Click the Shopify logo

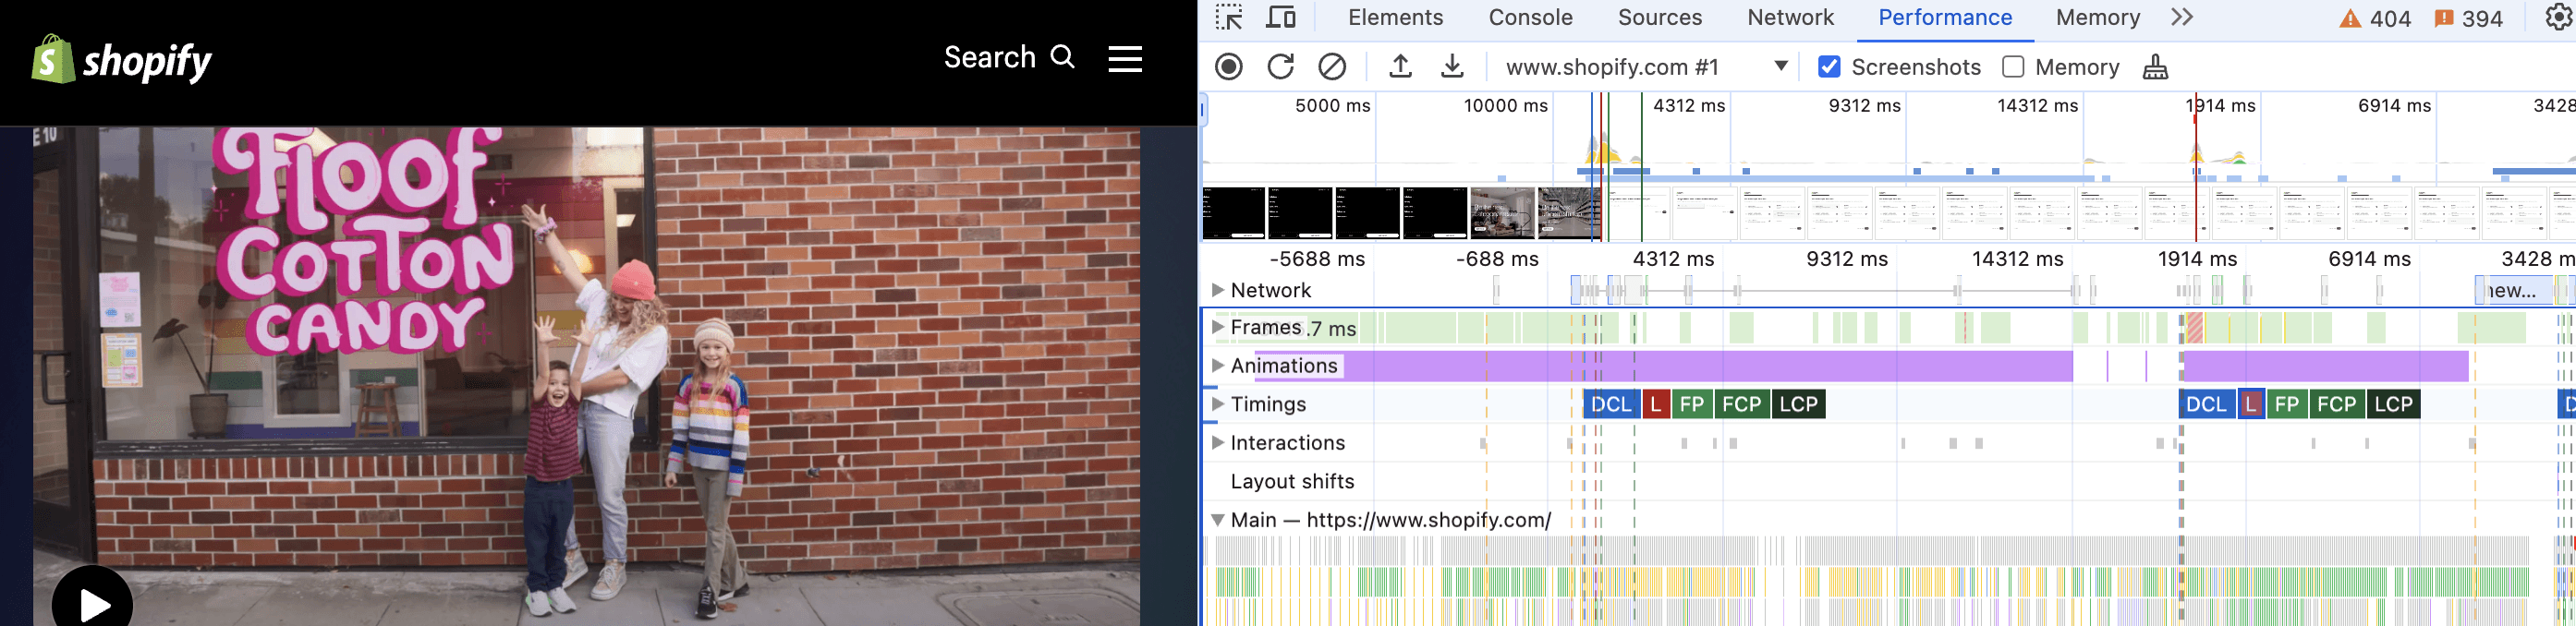(121, 60)
